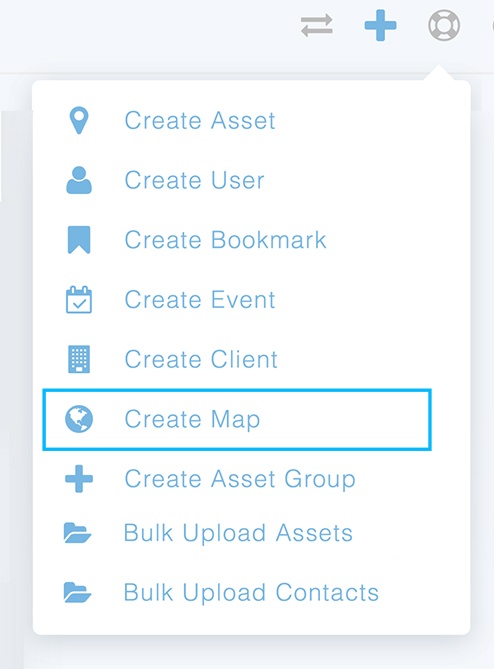494x669 pixels.
Task: Select Create Asset from the menu
Action: [200, 120]
